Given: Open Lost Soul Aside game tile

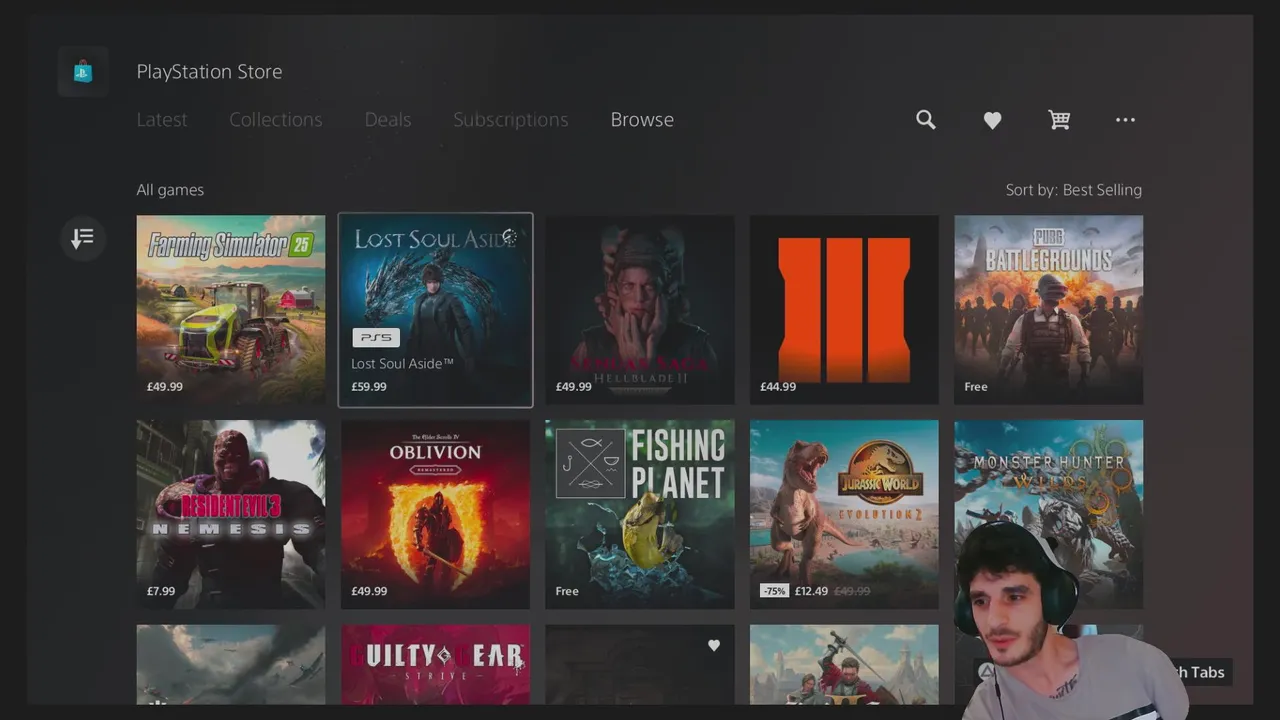Looking at the screenshot, I should tap(436, 310).
